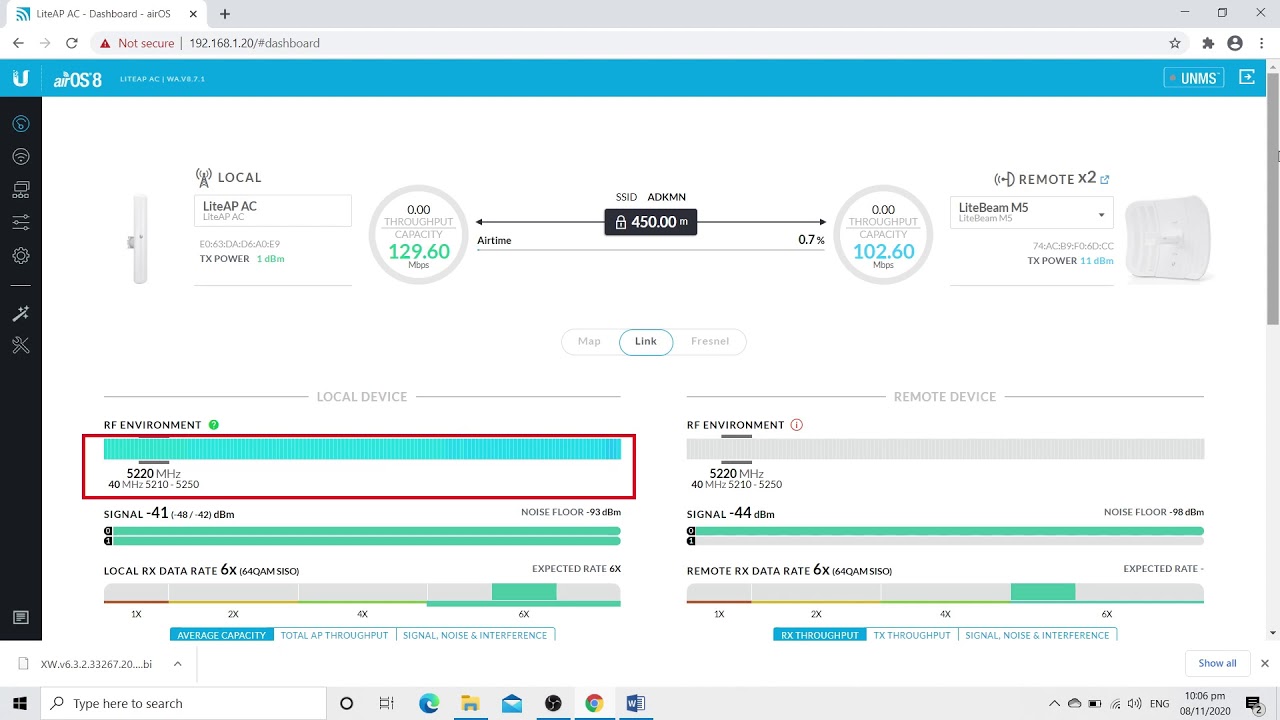
Task: Click the local signal strength bar
Action: [x=362, y=536]
